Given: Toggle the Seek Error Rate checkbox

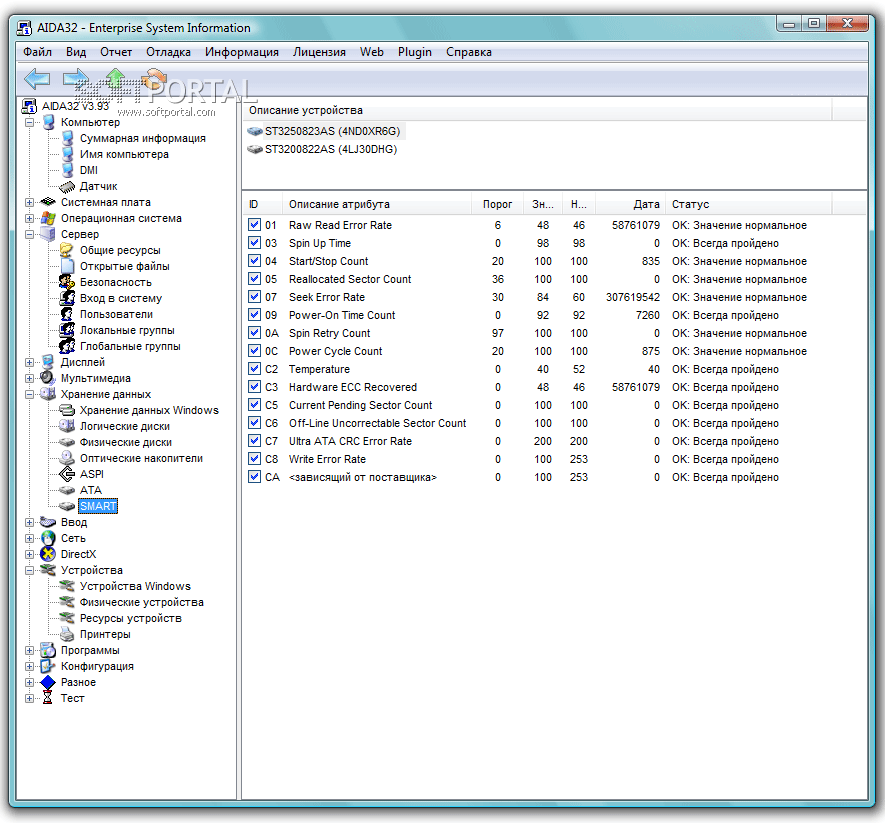Looking at the screenshot, I should [255, 297].
